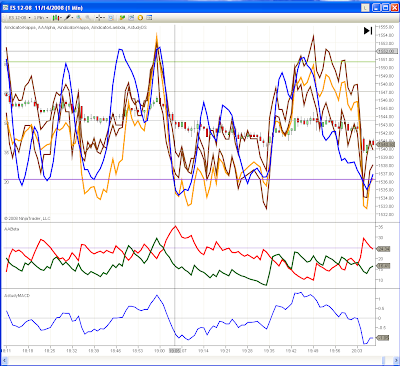Show the data box icon
The width and height of the screenshot is (400, 366).
tap(111, 17)
